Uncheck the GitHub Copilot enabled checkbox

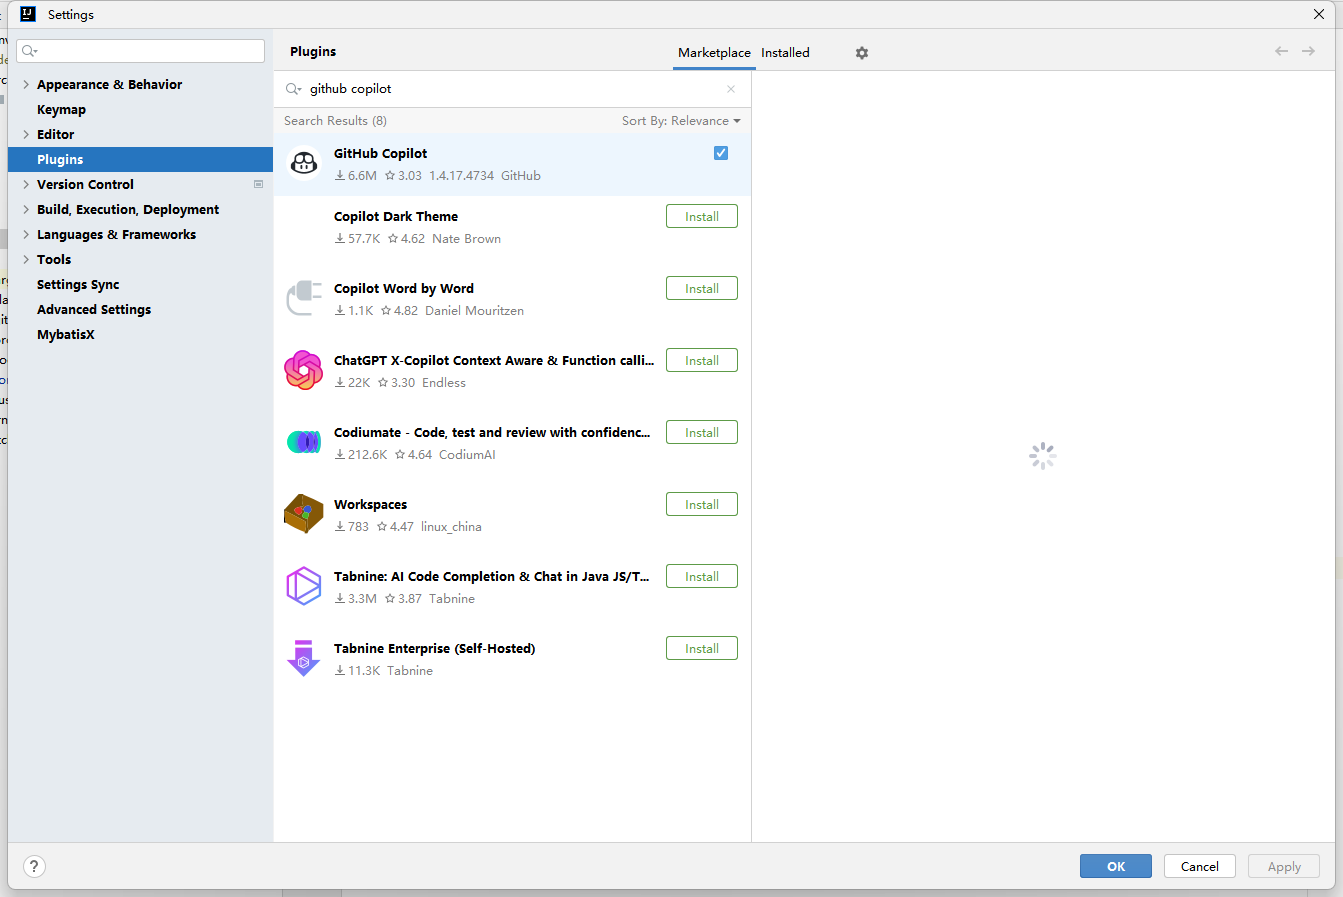point(721,153)
